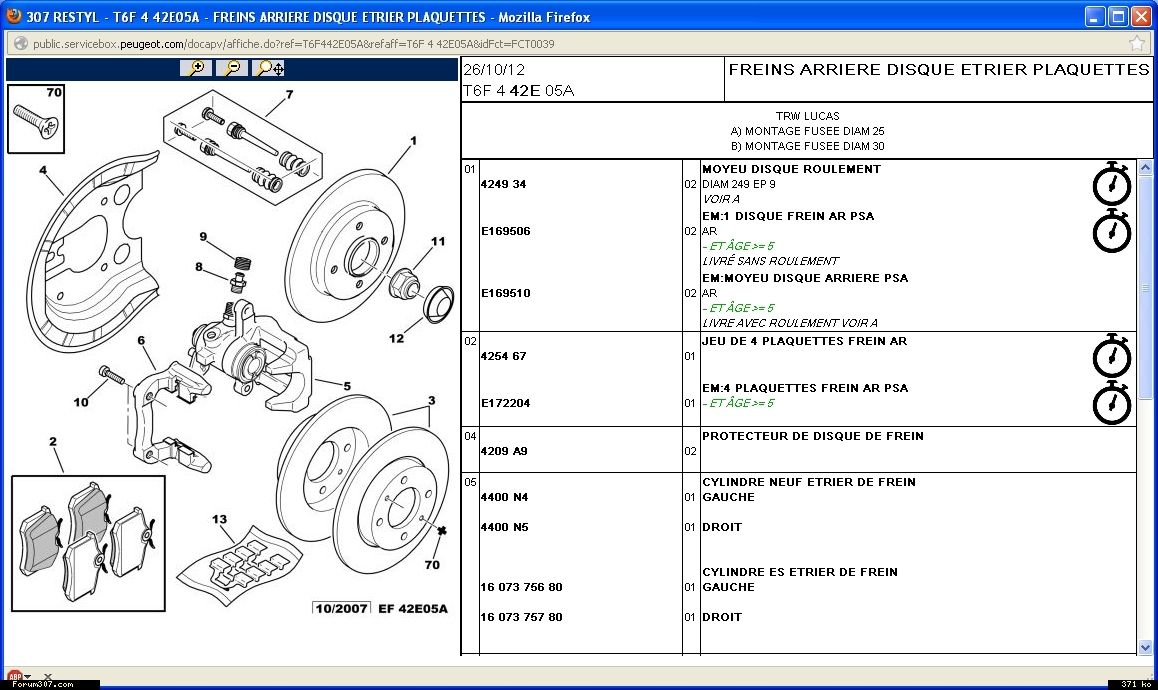Click the site identity globe icon
Viewport: 1158px width, 690px height.
click(19, 44)
